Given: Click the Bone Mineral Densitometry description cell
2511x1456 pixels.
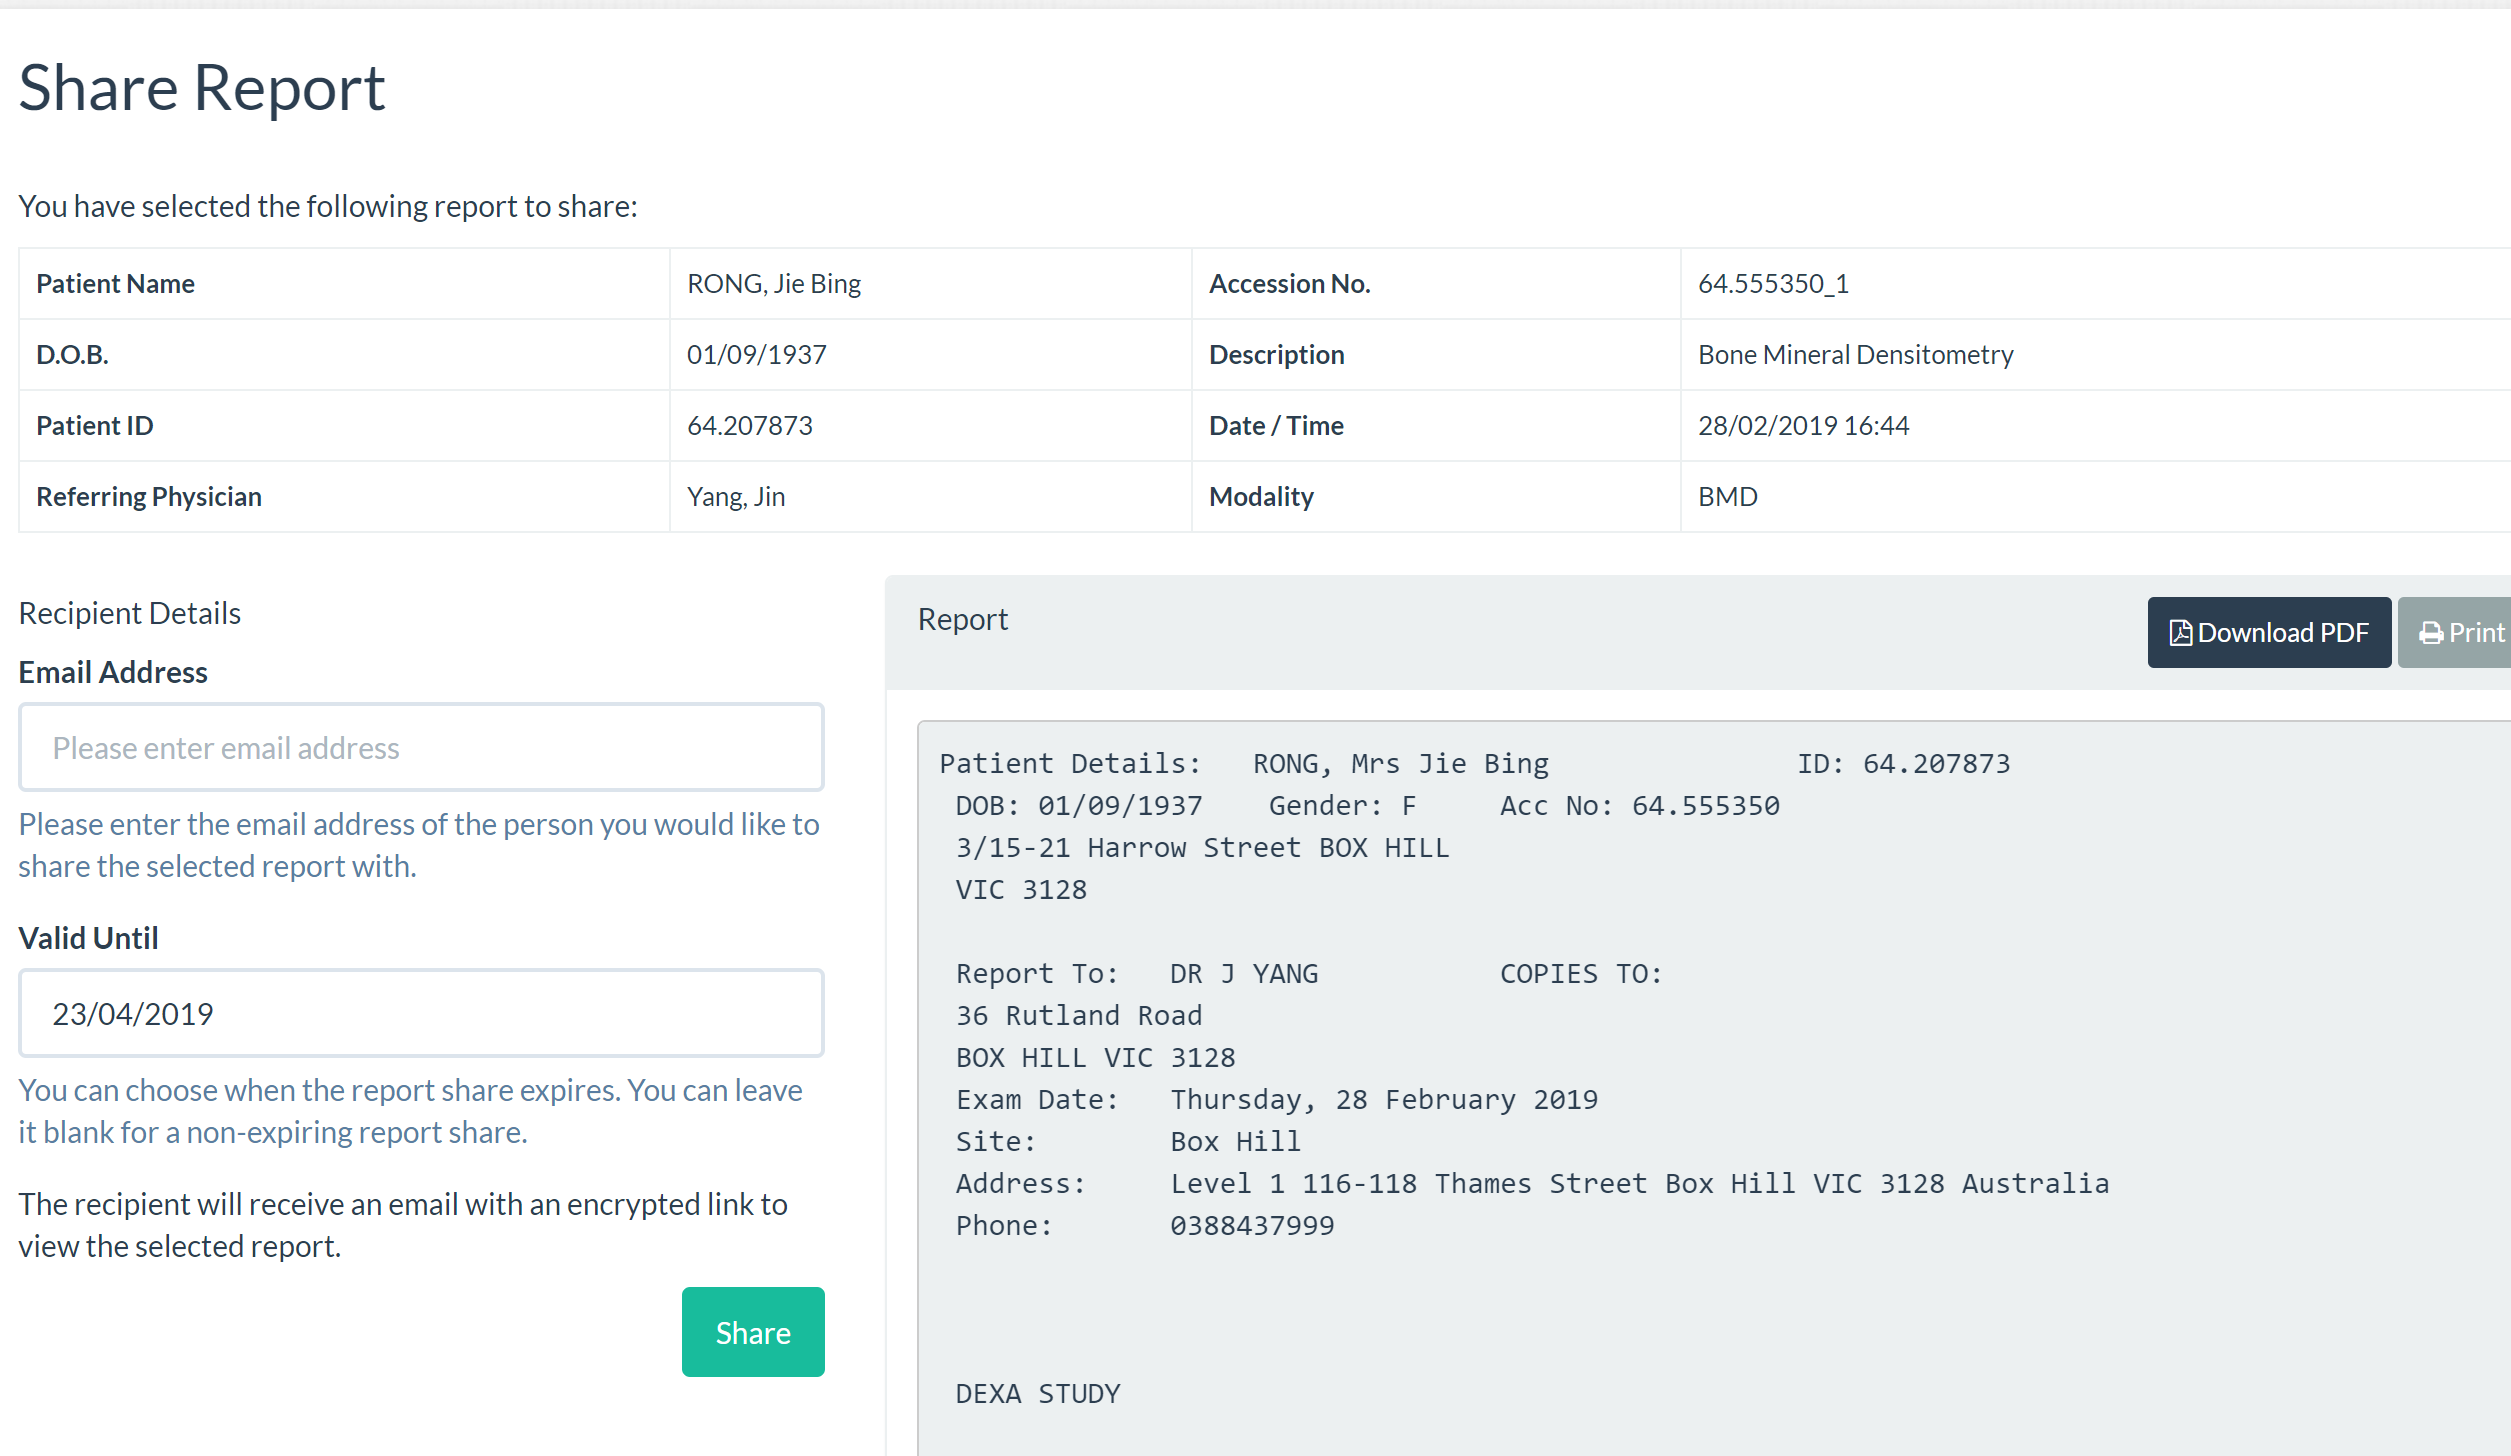Looking at the screenshot, I should pyautogui.click(x=1855, y=355).
